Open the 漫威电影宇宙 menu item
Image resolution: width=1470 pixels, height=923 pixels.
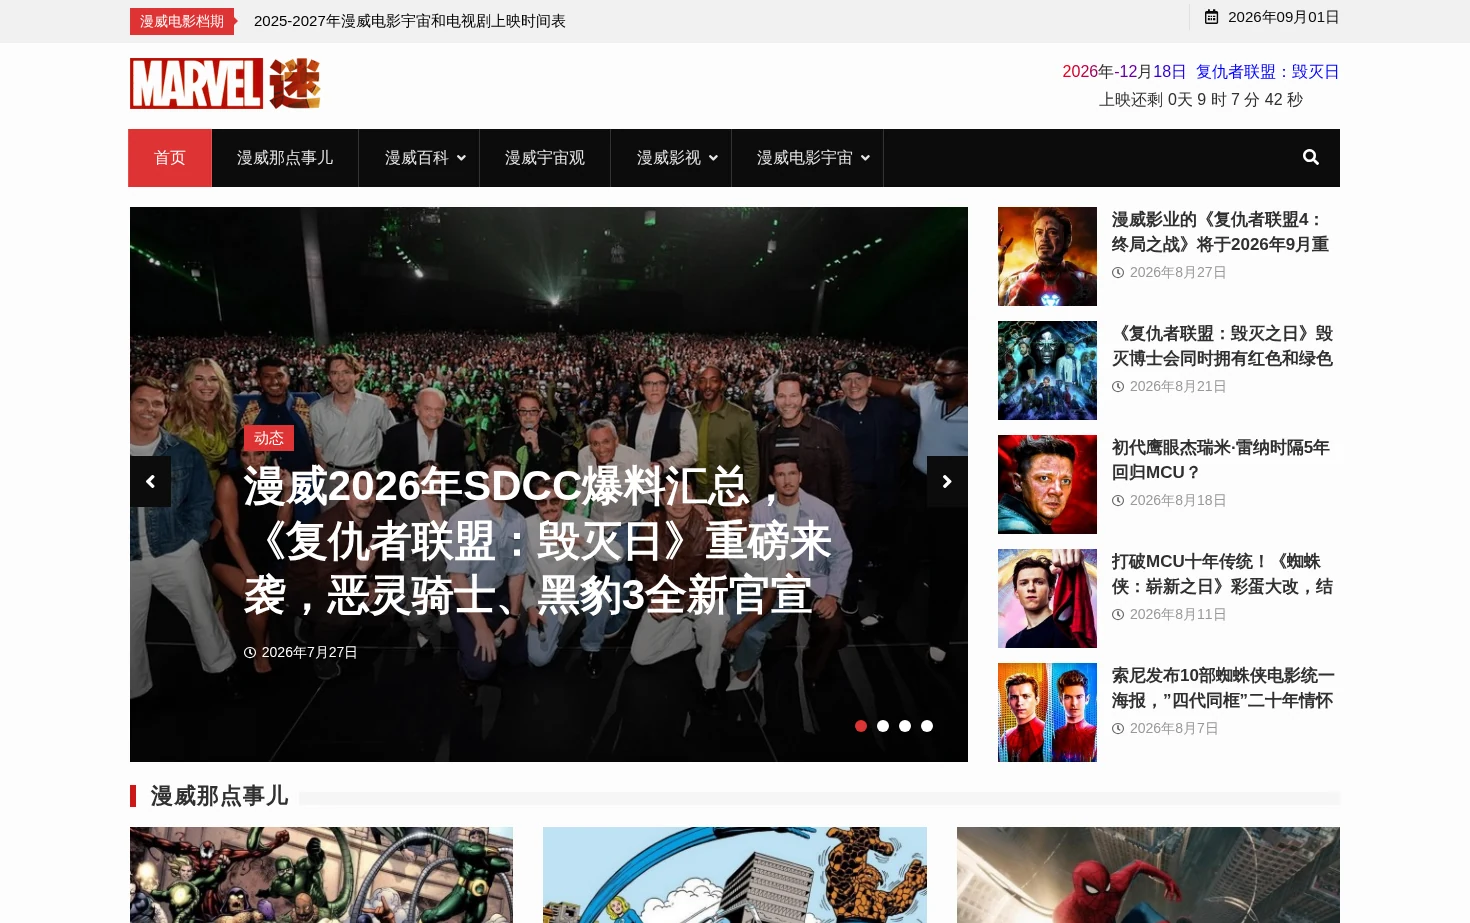(x=805, y=158)
